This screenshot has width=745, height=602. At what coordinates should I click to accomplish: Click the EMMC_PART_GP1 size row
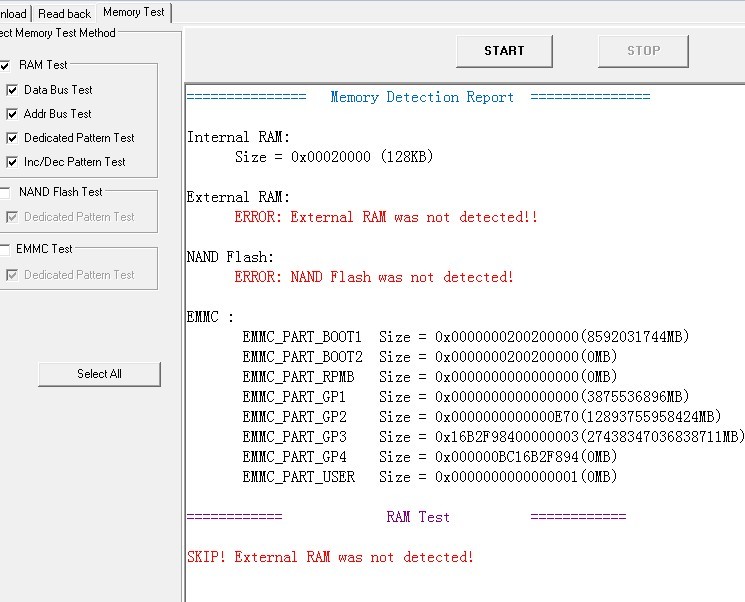click(466, 397)
